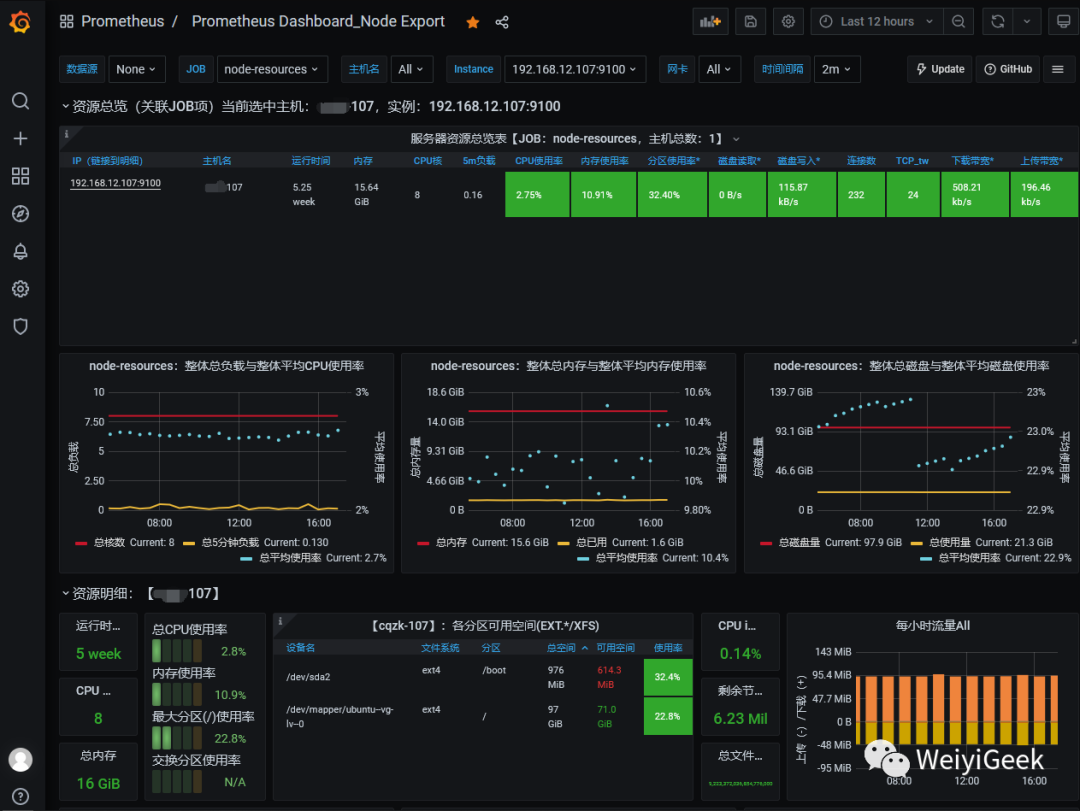The width and height of the screenshot is (1080, 811).
Task: Click the Create plus icon in sidebar
Action: point(21,138)
